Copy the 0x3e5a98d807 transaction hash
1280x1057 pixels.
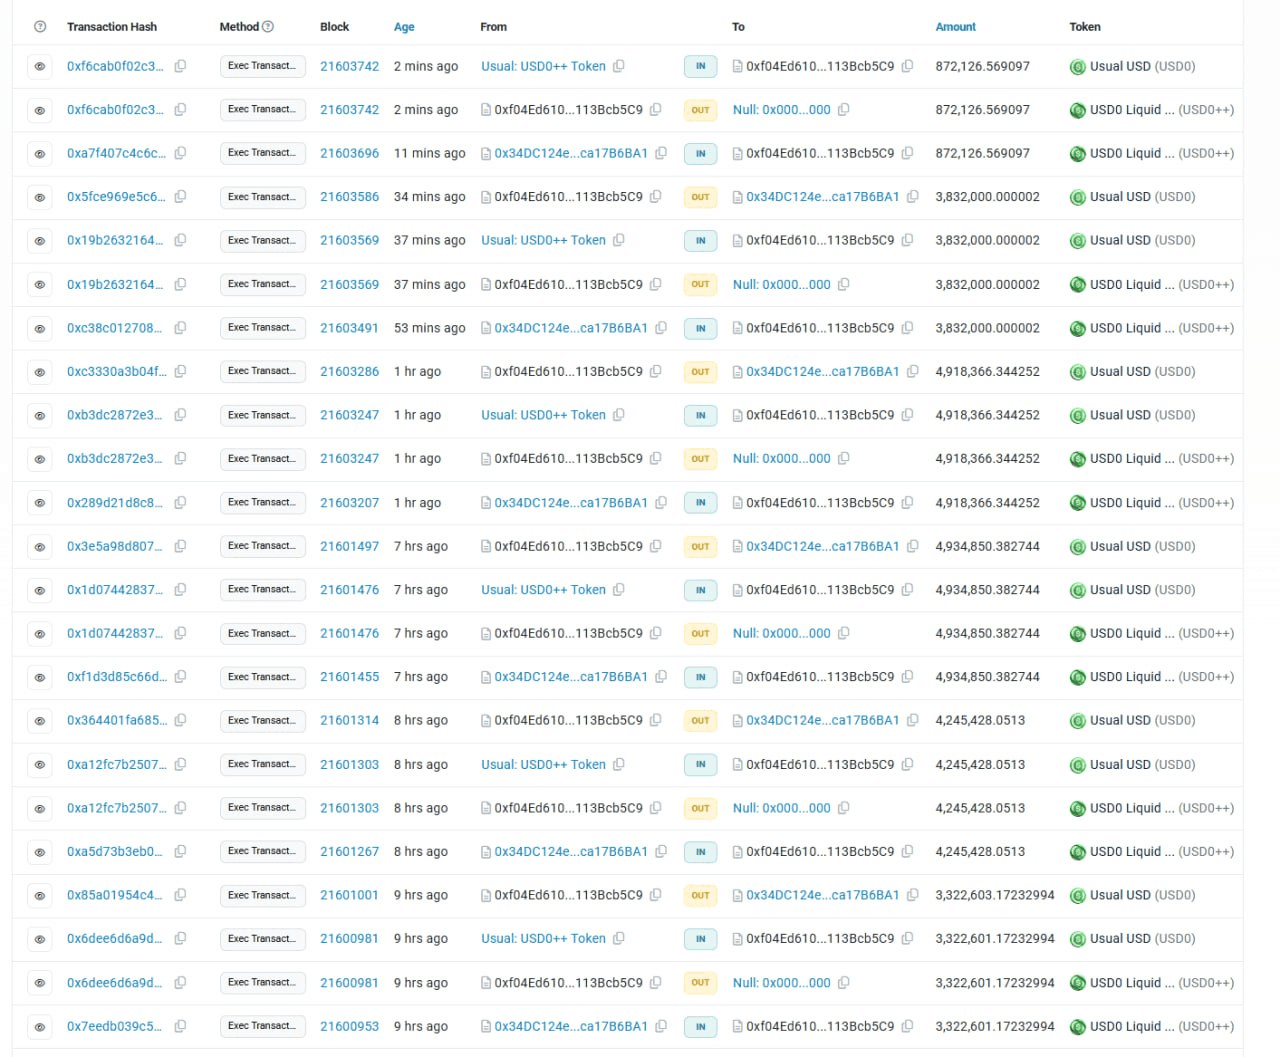click(x=180, y=546)
